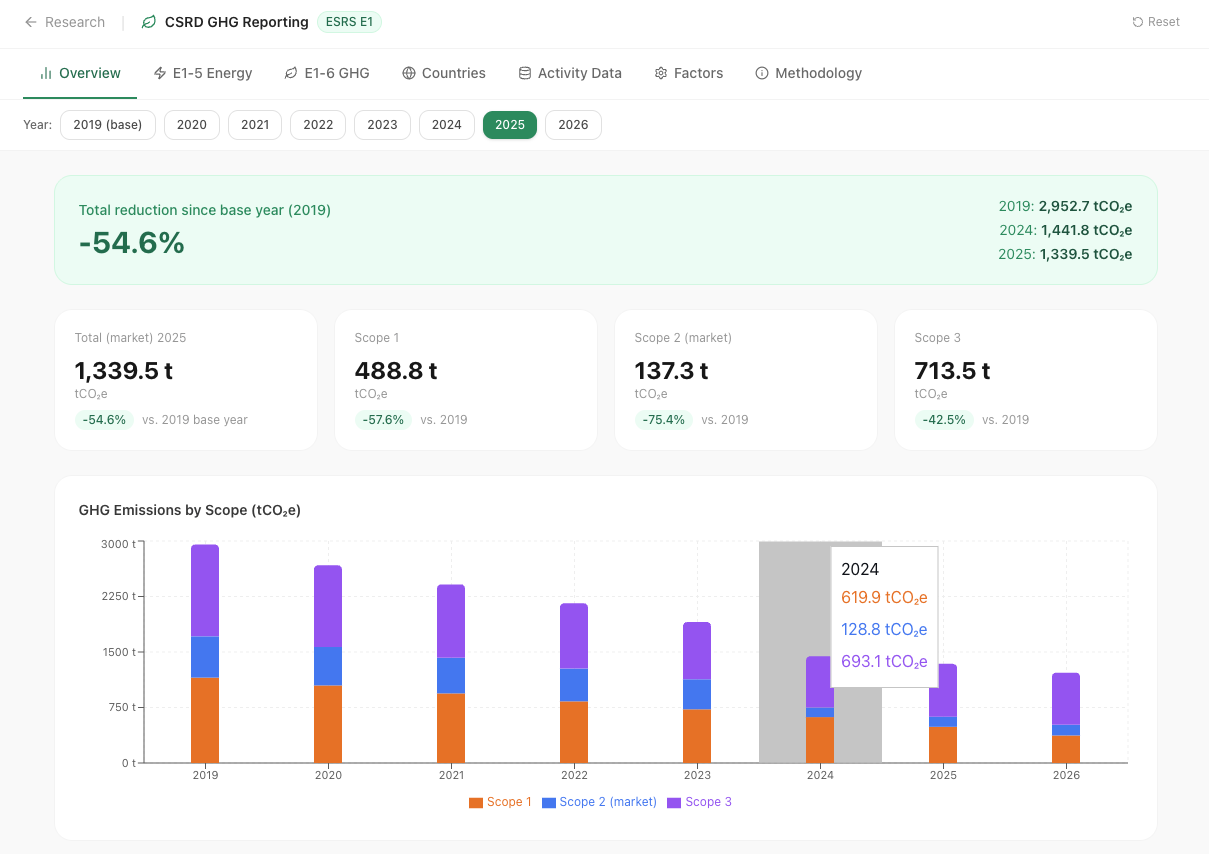Click the 619.9 tCO₂e tooltip value
The height and width of the screenshot is (854, 1209).
point(884,598)
